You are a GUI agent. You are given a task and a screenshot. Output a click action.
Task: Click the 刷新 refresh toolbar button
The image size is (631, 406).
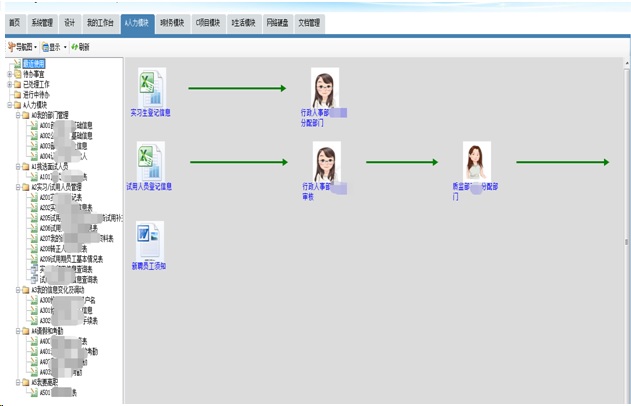coord(81,47)
